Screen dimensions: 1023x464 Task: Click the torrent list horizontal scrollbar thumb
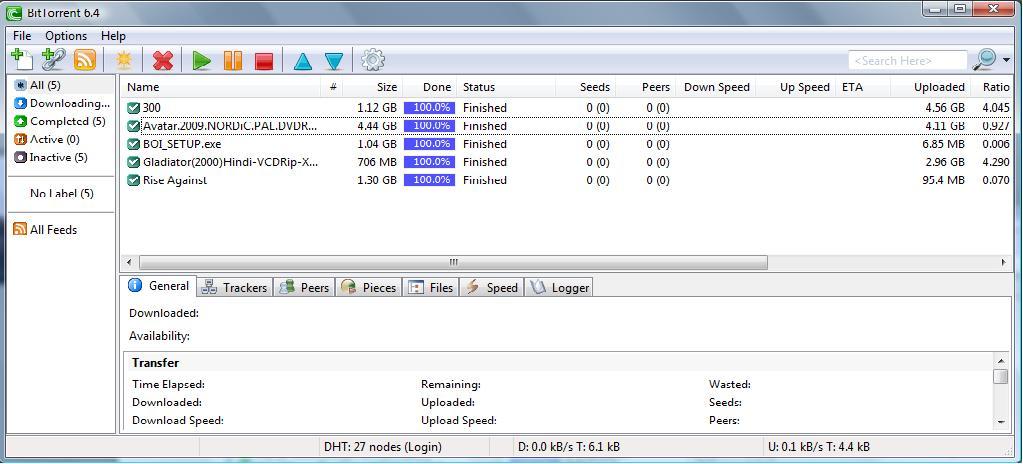coord(453,262)
